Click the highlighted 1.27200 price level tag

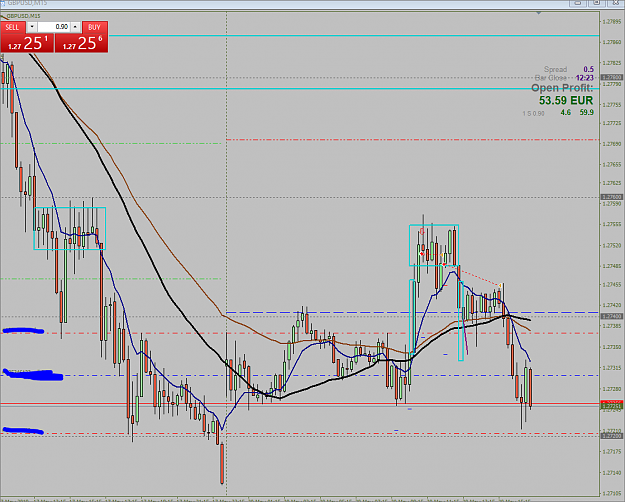[611, 436]
